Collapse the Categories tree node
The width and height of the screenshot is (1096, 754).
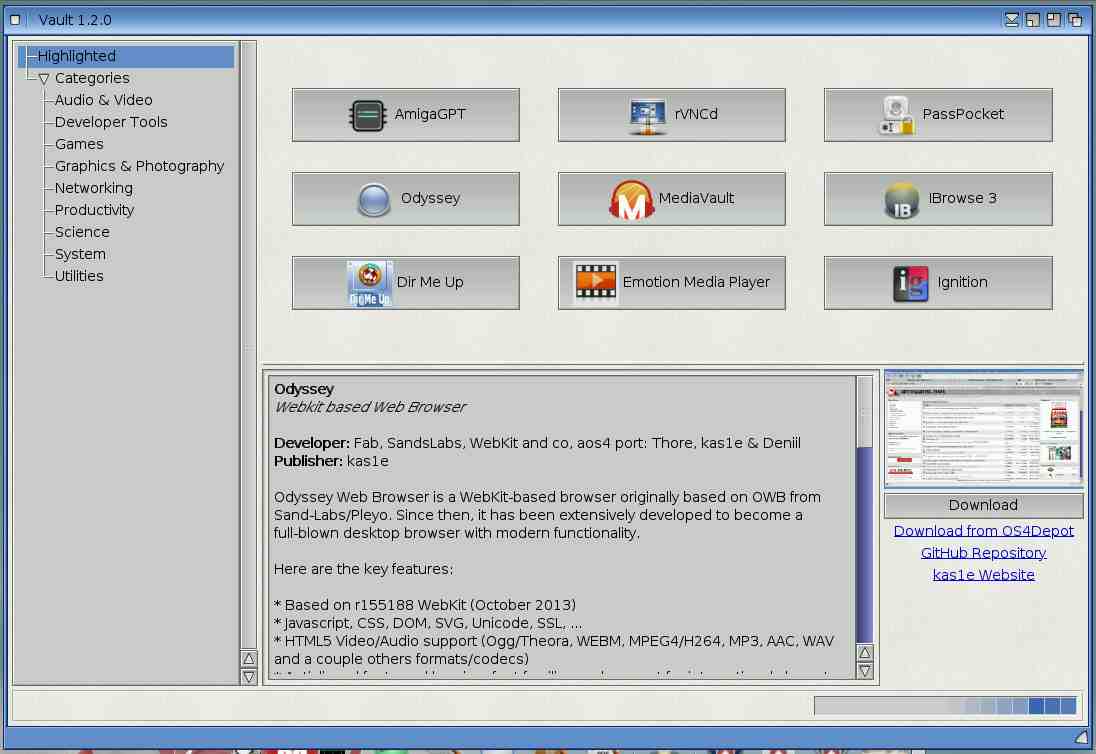click(x=44, y=78)
